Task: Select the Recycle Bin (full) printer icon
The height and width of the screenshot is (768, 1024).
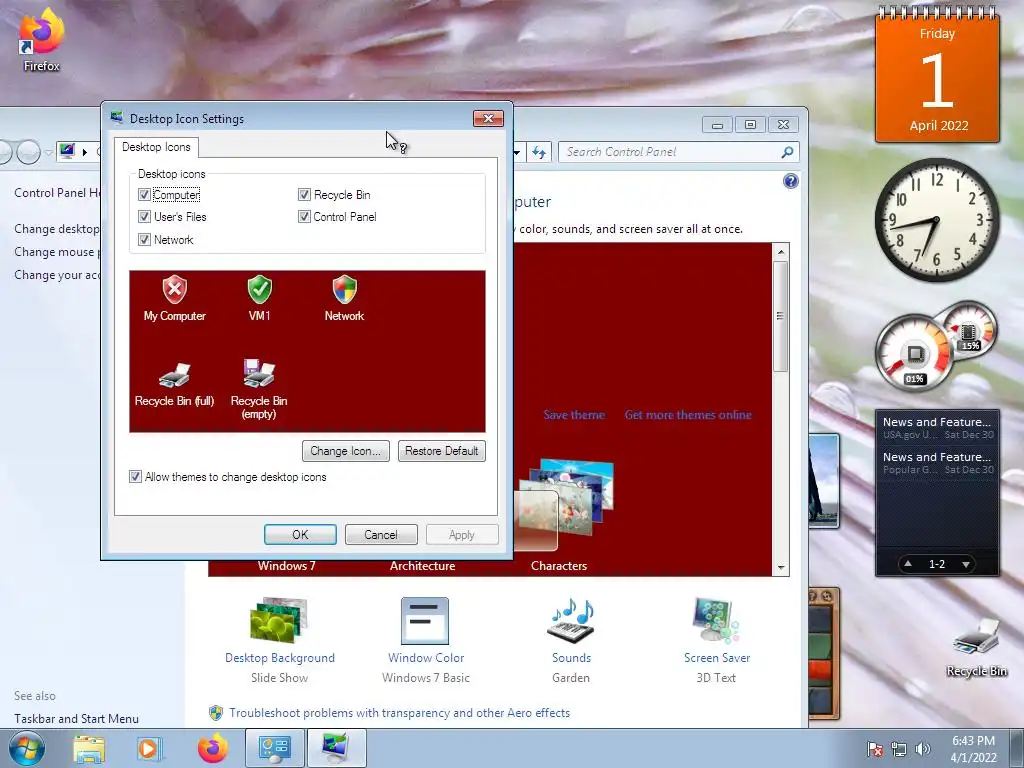Action: [174, 384]
